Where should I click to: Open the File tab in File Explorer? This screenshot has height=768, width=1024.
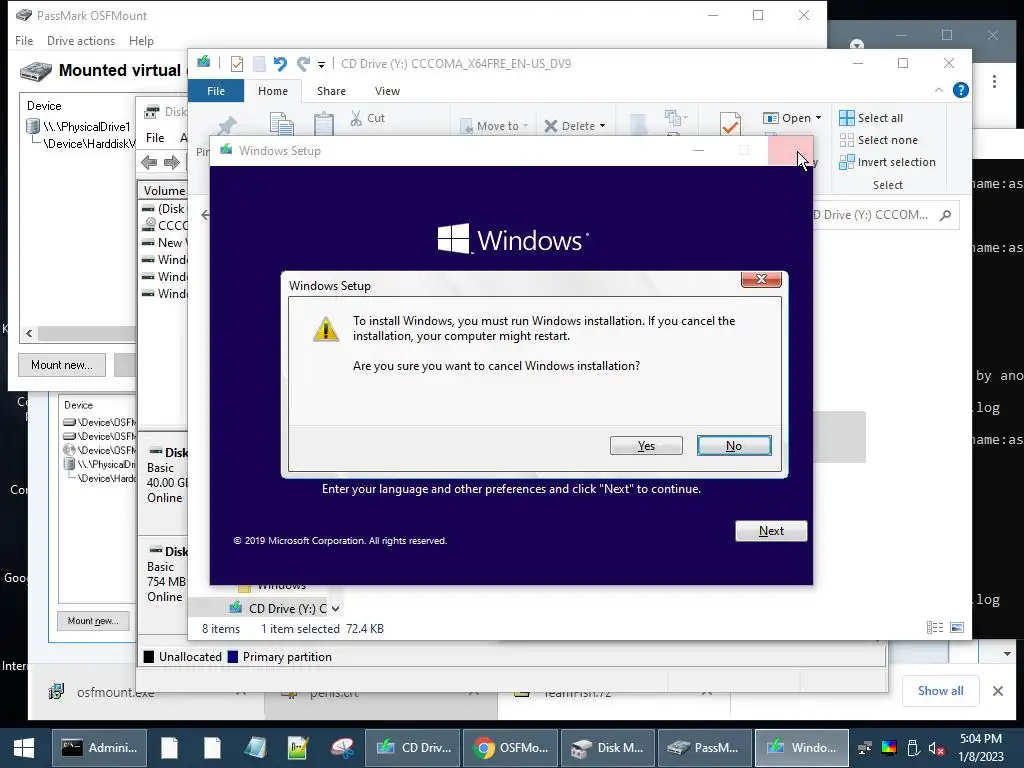pos(216,91)
